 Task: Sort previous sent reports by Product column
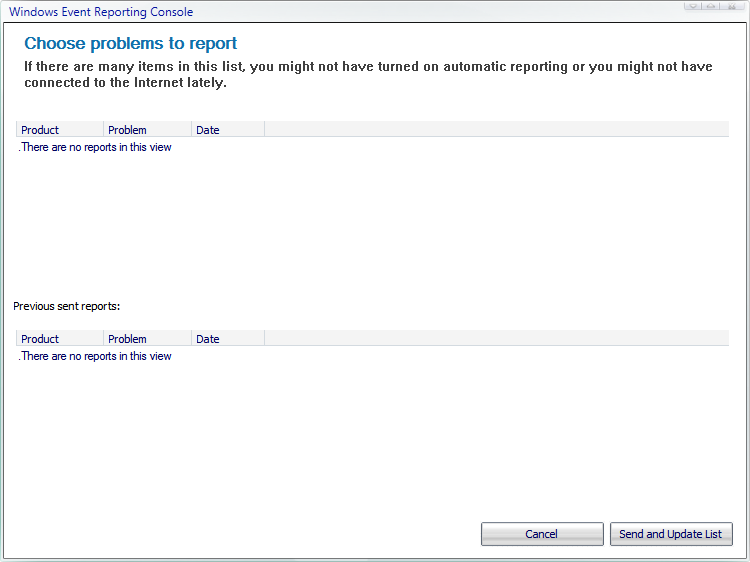click(x=60, y=339)
